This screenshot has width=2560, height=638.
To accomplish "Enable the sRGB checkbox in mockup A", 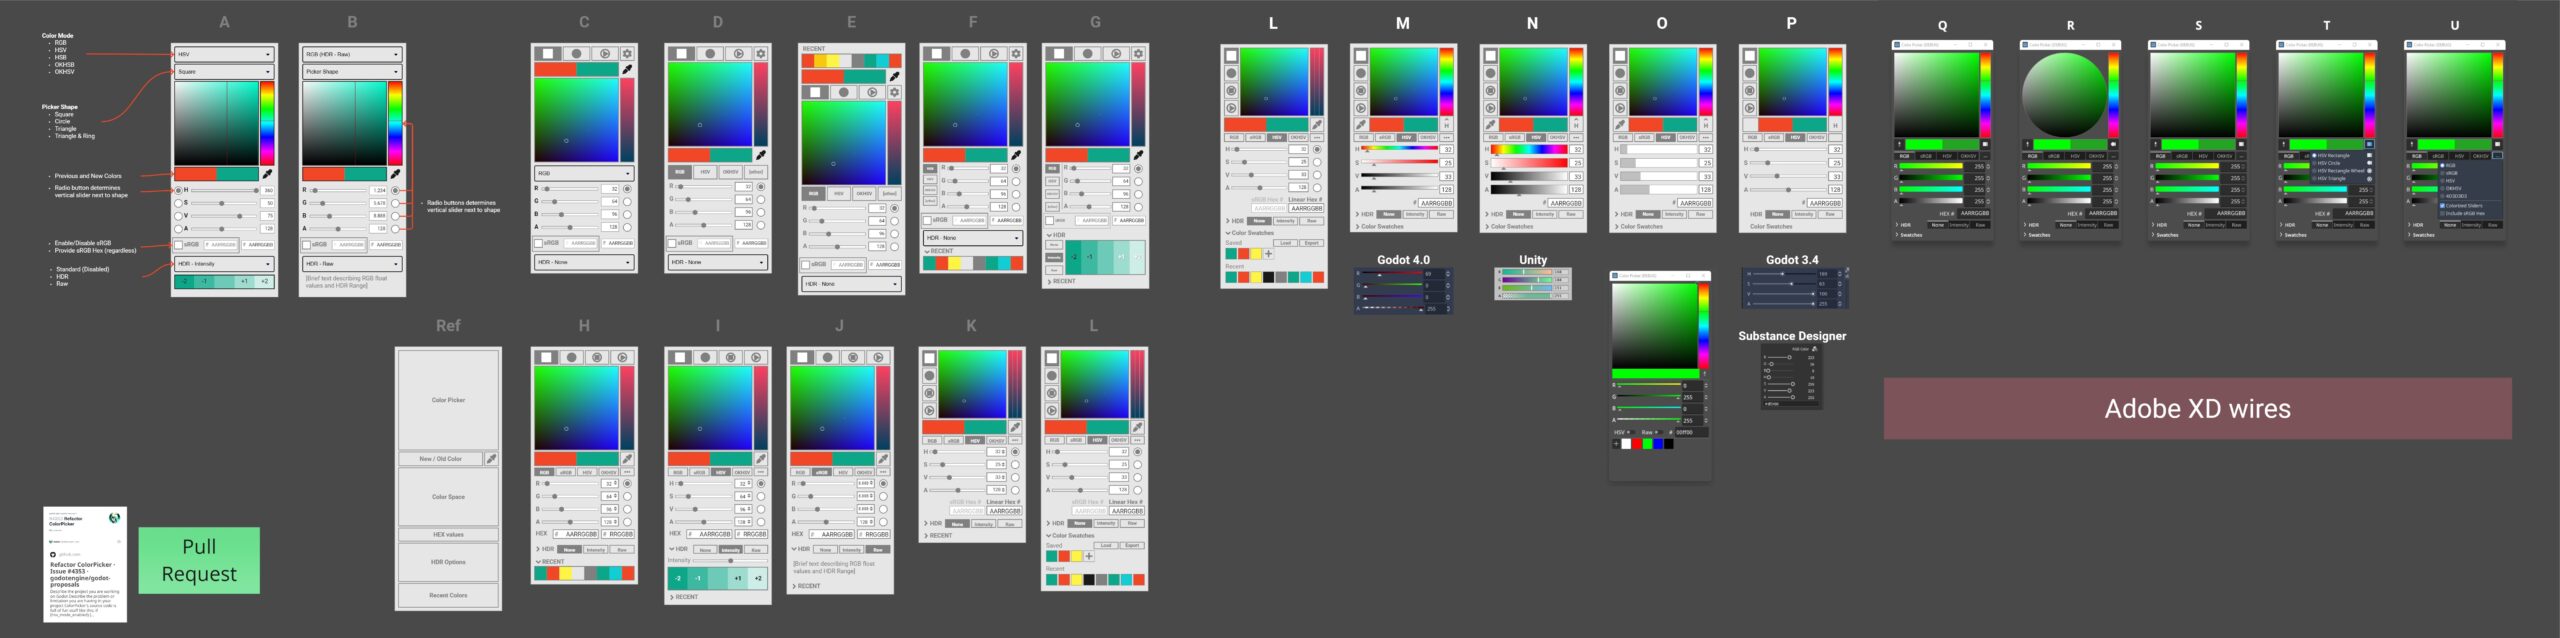I will [x=179, y=244].
